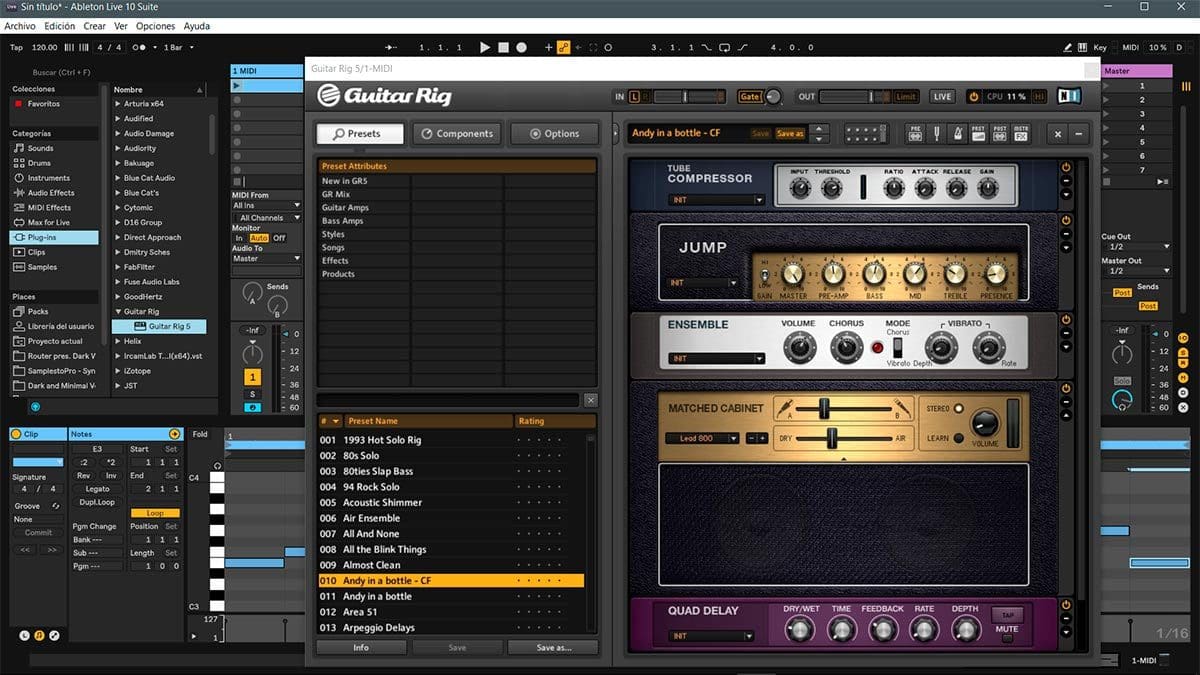Click the Legato button in Notes box
Viewport: 1200px width, 675px height.
[98, 489]
